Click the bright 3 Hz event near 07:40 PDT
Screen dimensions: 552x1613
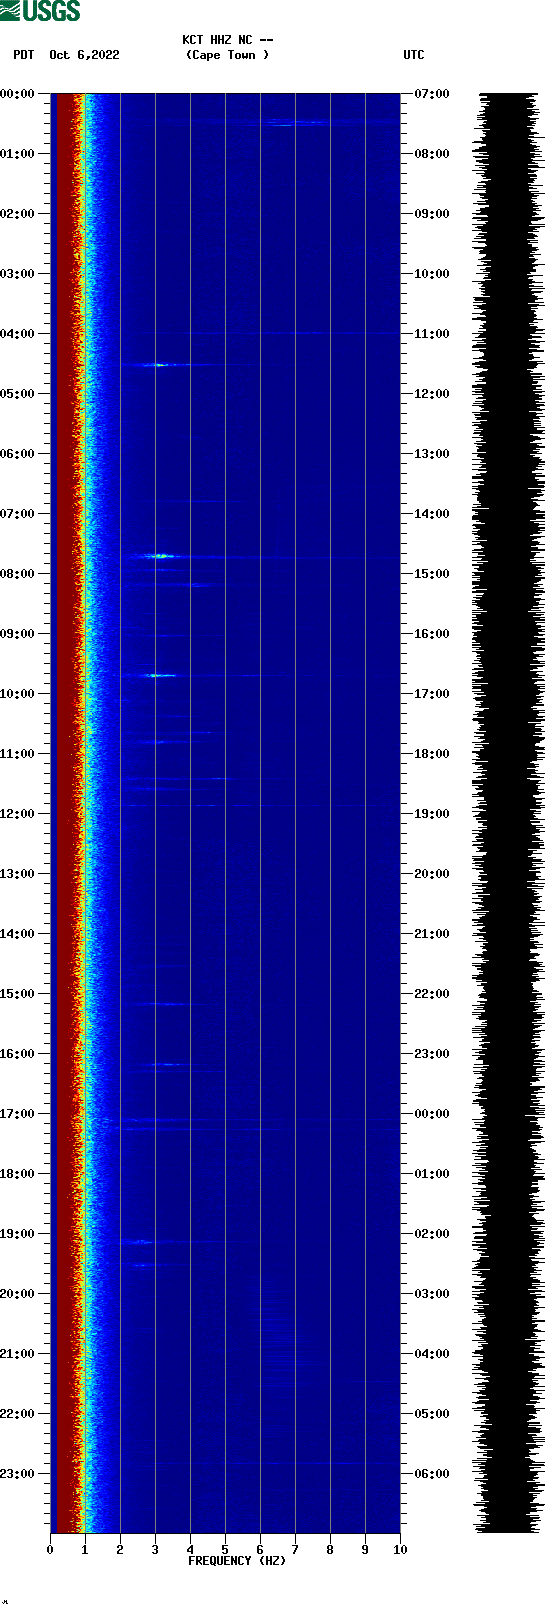(x=159, y=555)
